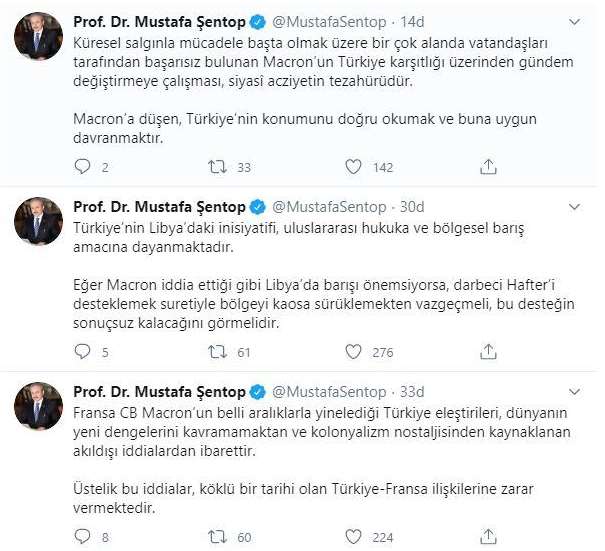
Task: Reply to the 14d tweet
Action: (82, 167)
